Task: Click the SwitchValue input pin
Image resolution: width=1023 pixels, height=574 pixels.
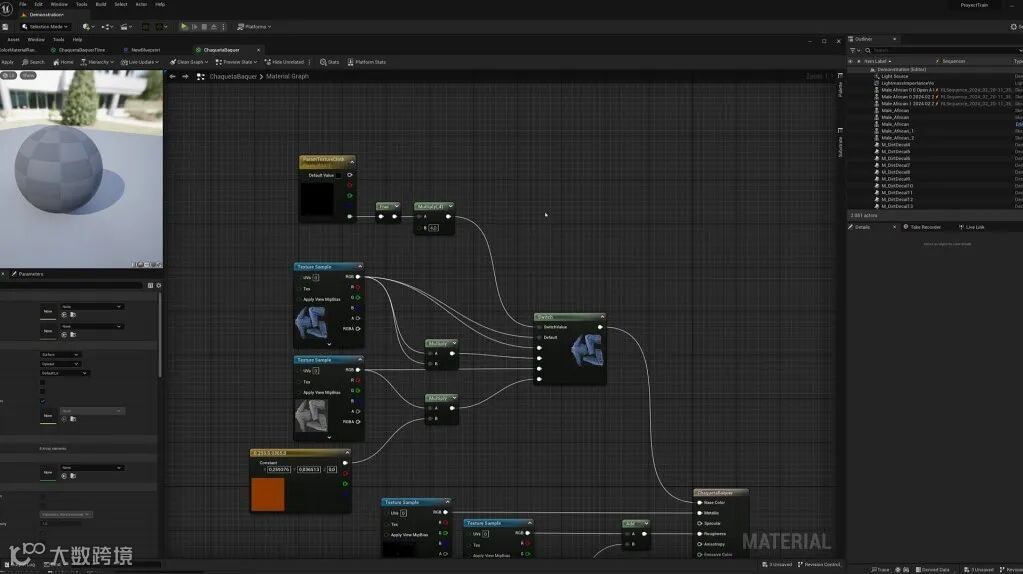Action: 540,327
